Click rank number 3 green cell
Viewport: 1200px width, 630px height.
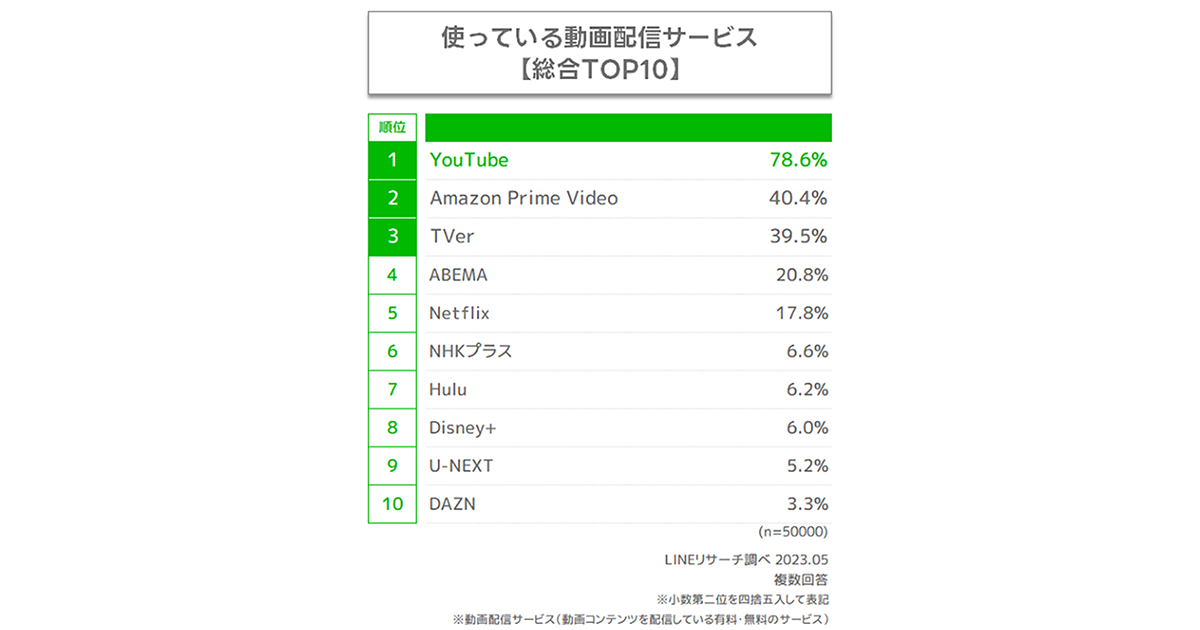click(392, 236)
